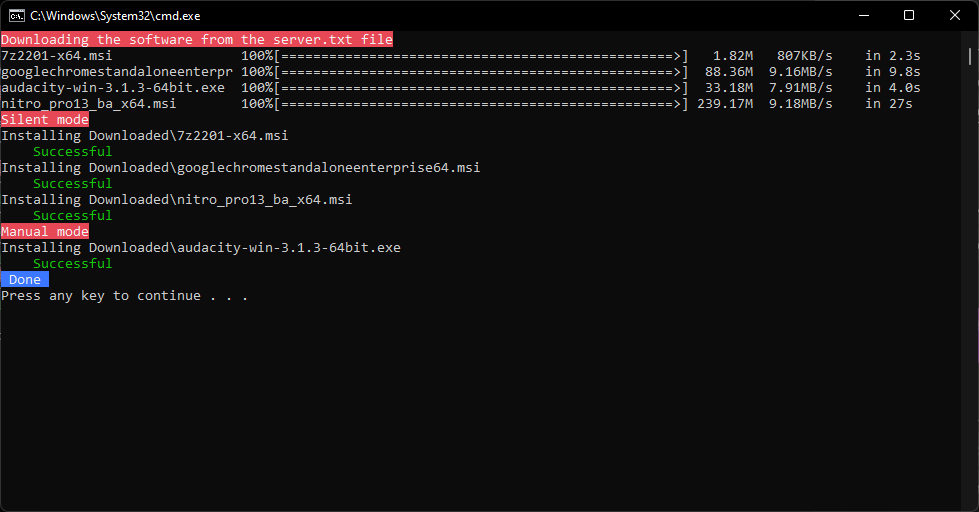Click the 7z2201-x64.msi download line filename

tap(57, 56)
